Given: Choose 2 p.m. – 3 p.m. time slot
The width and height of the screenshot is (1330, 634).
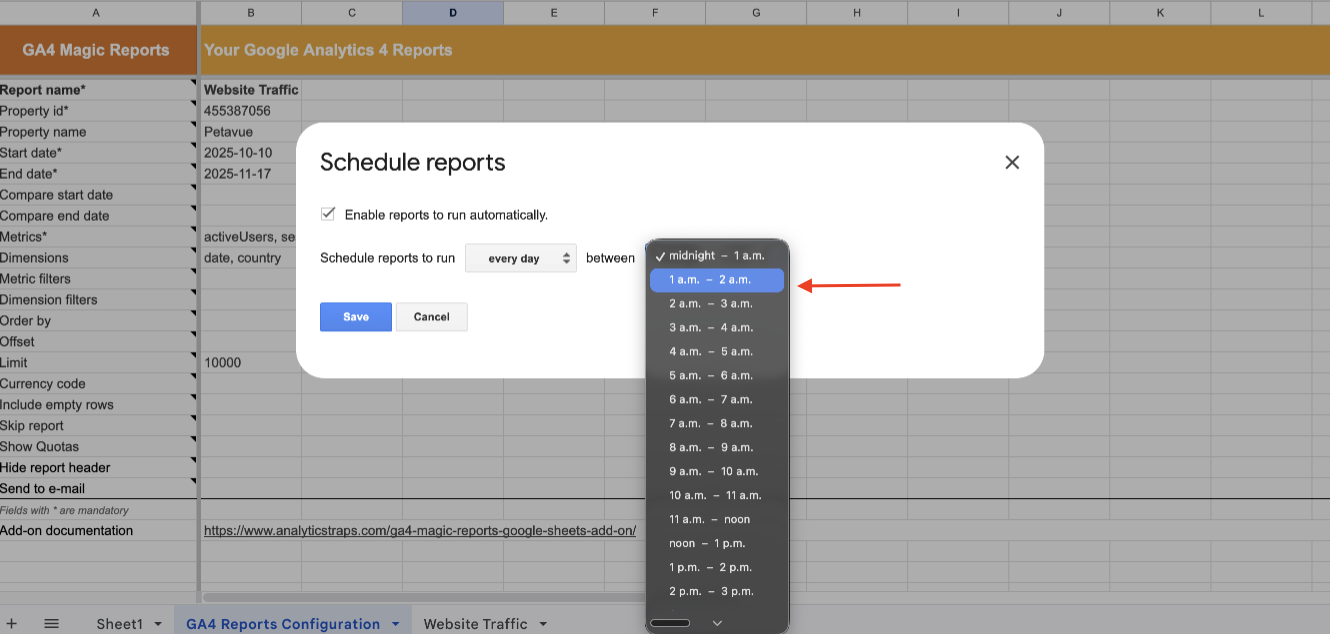Looking at the screenshot, I should 717,591.
